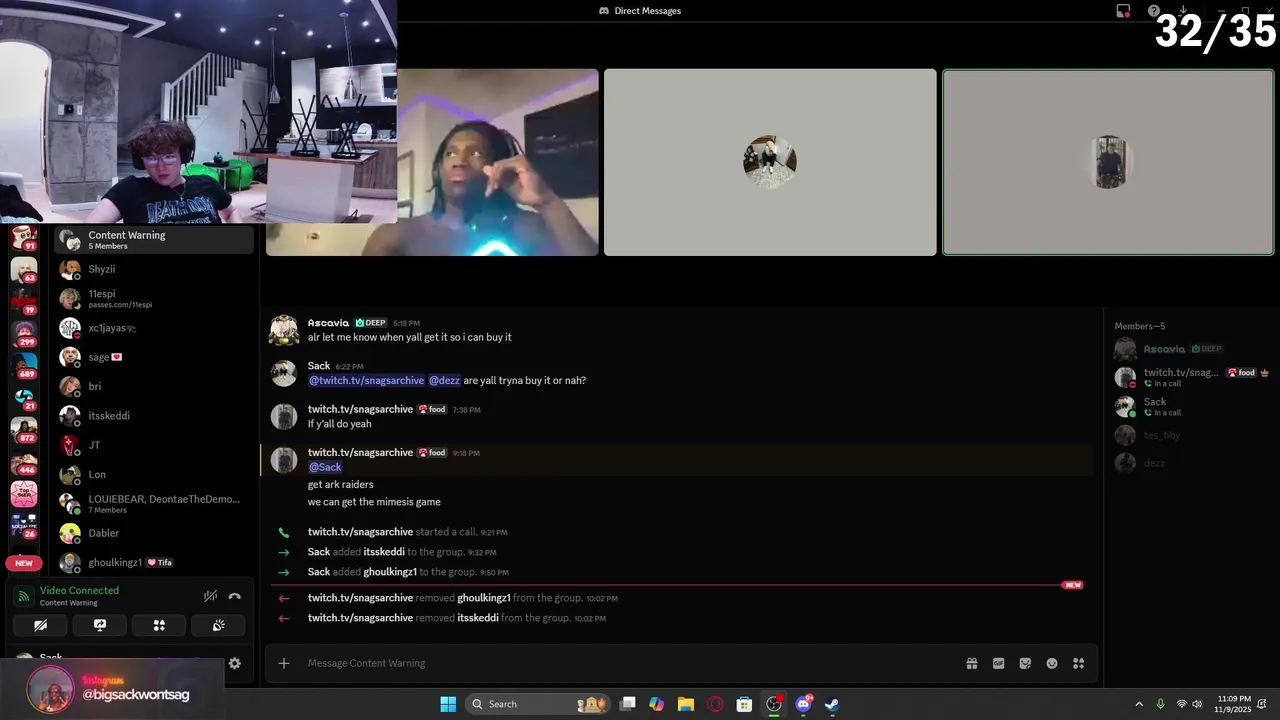Select Sack in members list
The width and height of the screenshot is (1280, 720).
[1190, 406]
